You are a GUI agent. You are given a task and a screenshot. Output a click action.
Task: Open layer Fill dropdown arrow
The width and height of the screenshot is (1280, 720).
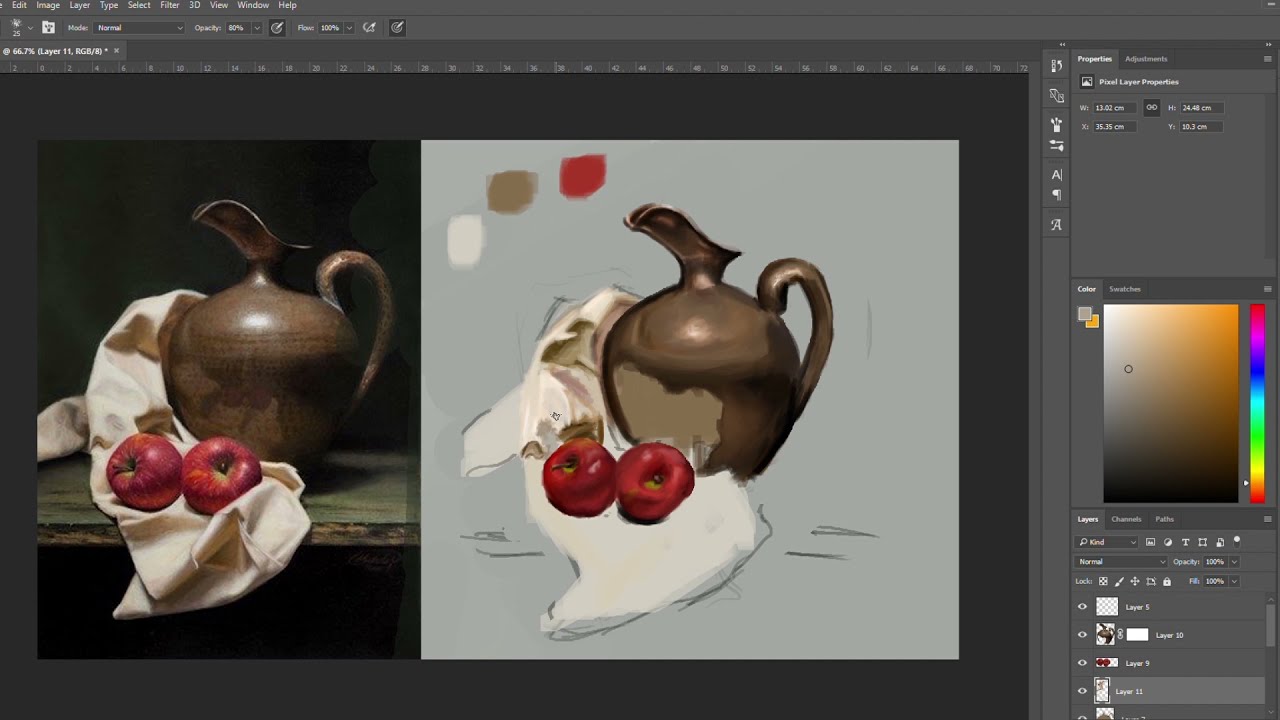1234,581
